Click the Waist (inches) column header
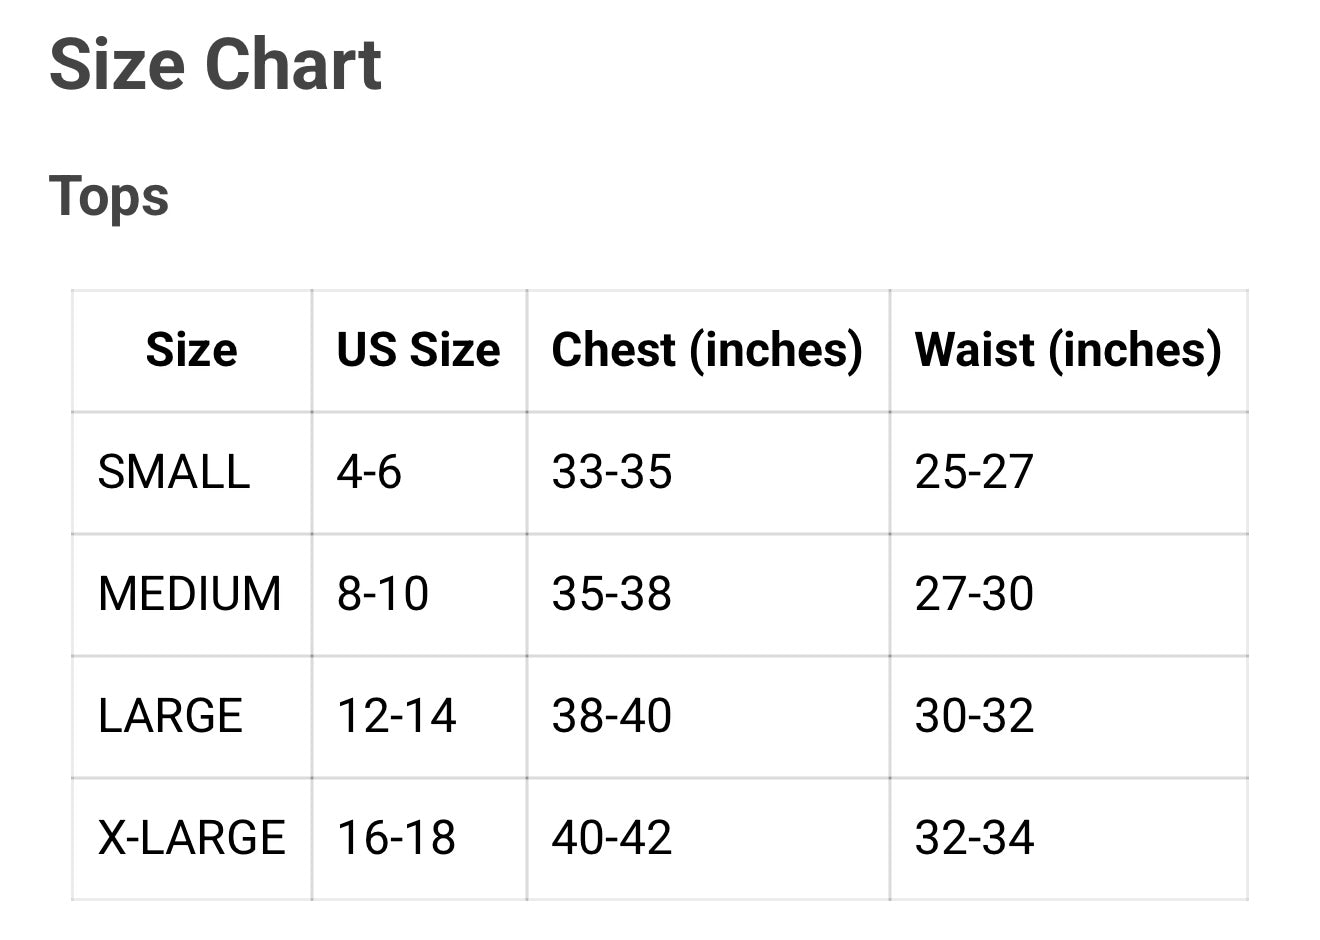Screen dimensions: 1320x940 coord(1068,350)
